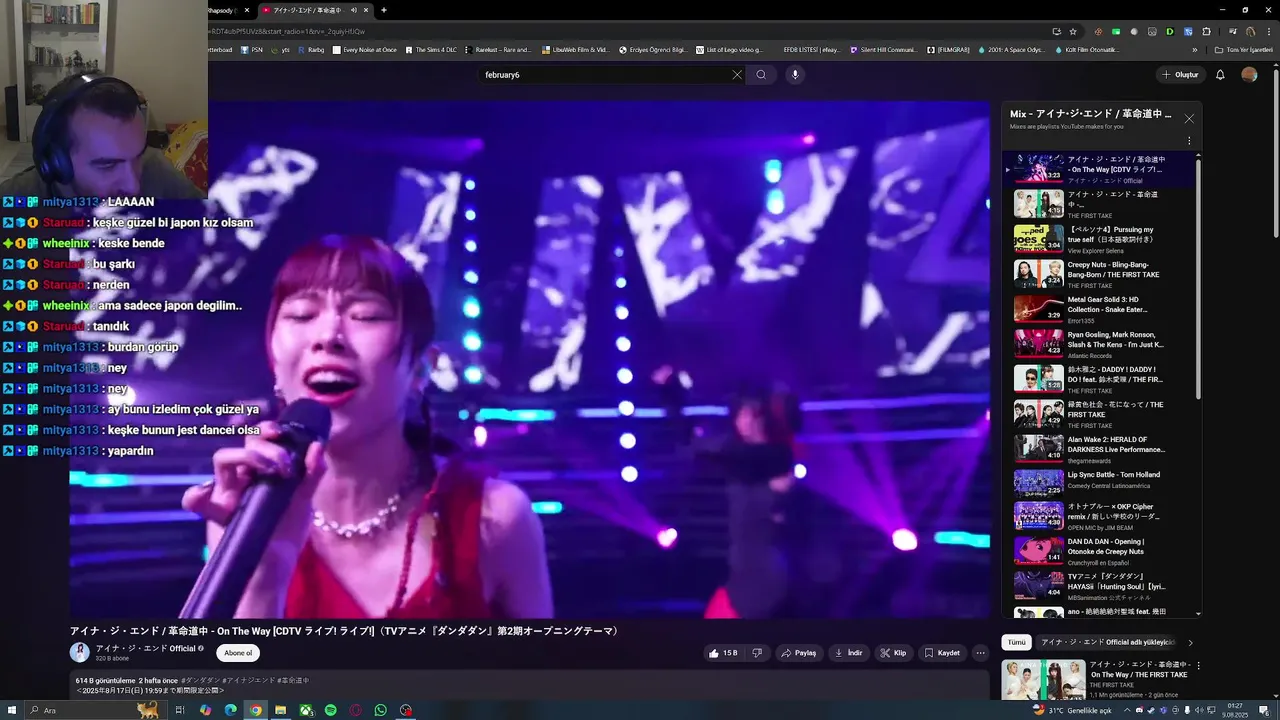Open Silent Hill Communi... bookmark
The image size is (1280, 720).
883,49
